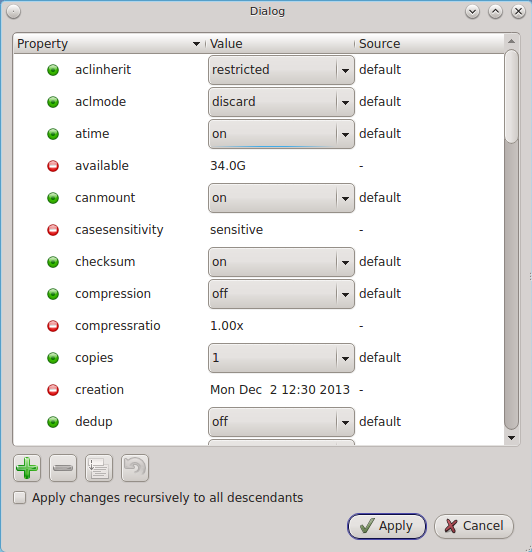Click the green status dot beside aclinherit
Image resolution: width=532 pixels, height=552 pixels.
[x=53, y=70]
